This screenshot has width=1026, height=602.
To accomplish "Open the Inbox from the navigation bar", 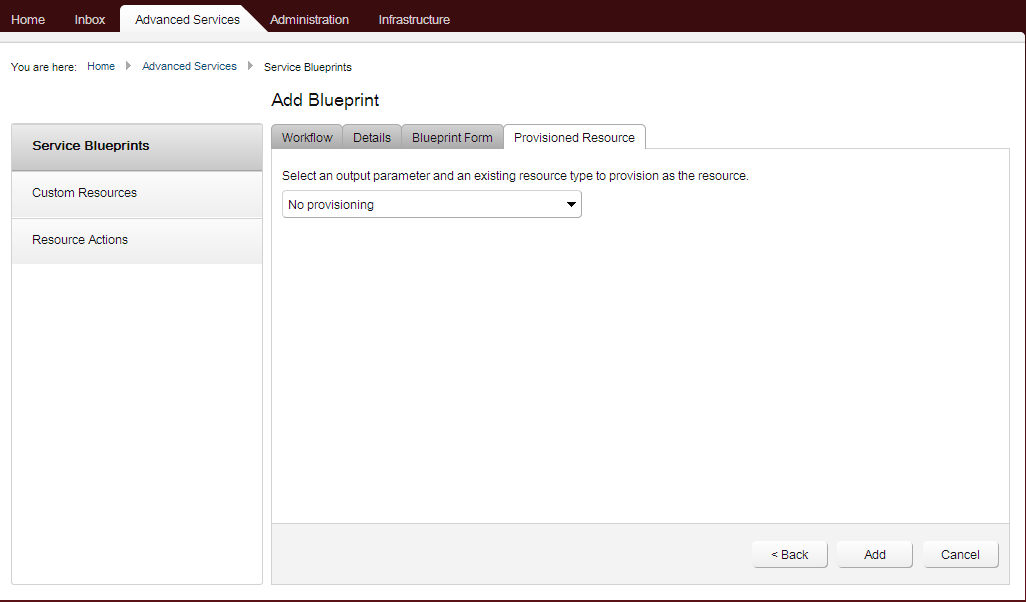I will [89, 18].
